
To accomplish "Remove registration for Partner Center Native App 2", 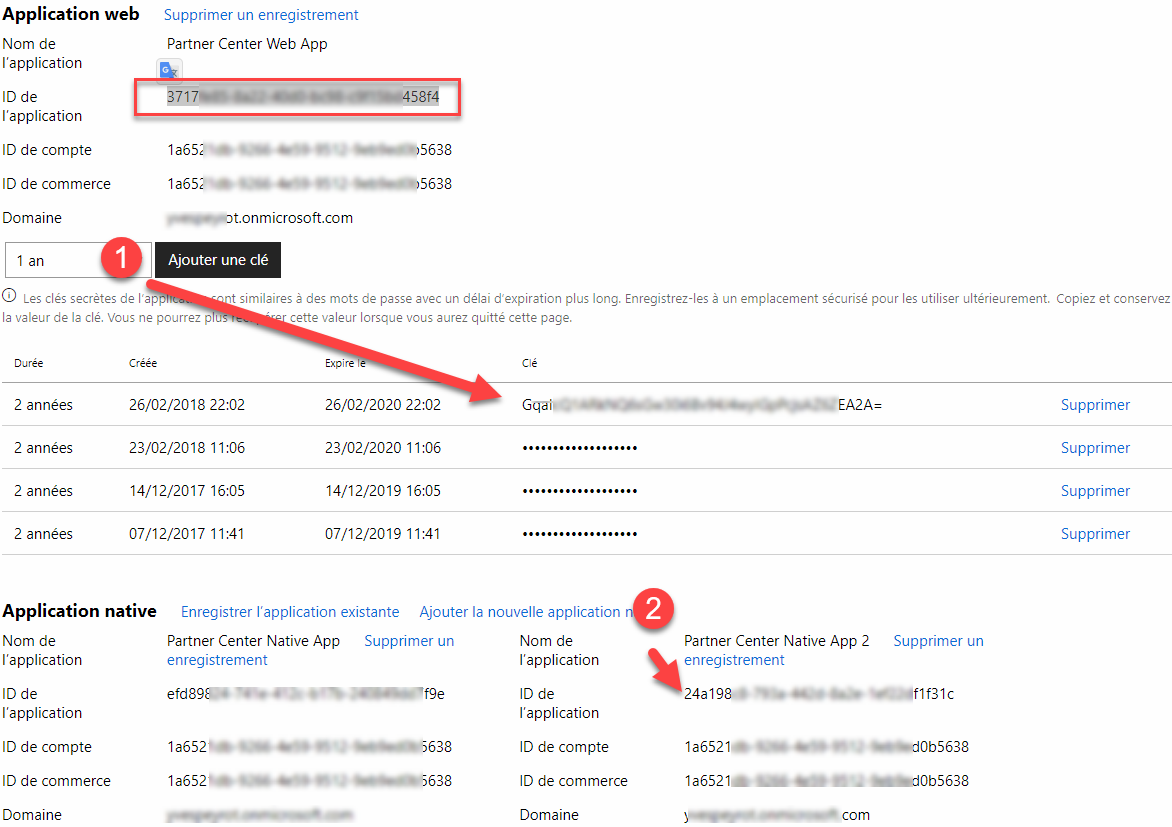I will coord(938,641).
